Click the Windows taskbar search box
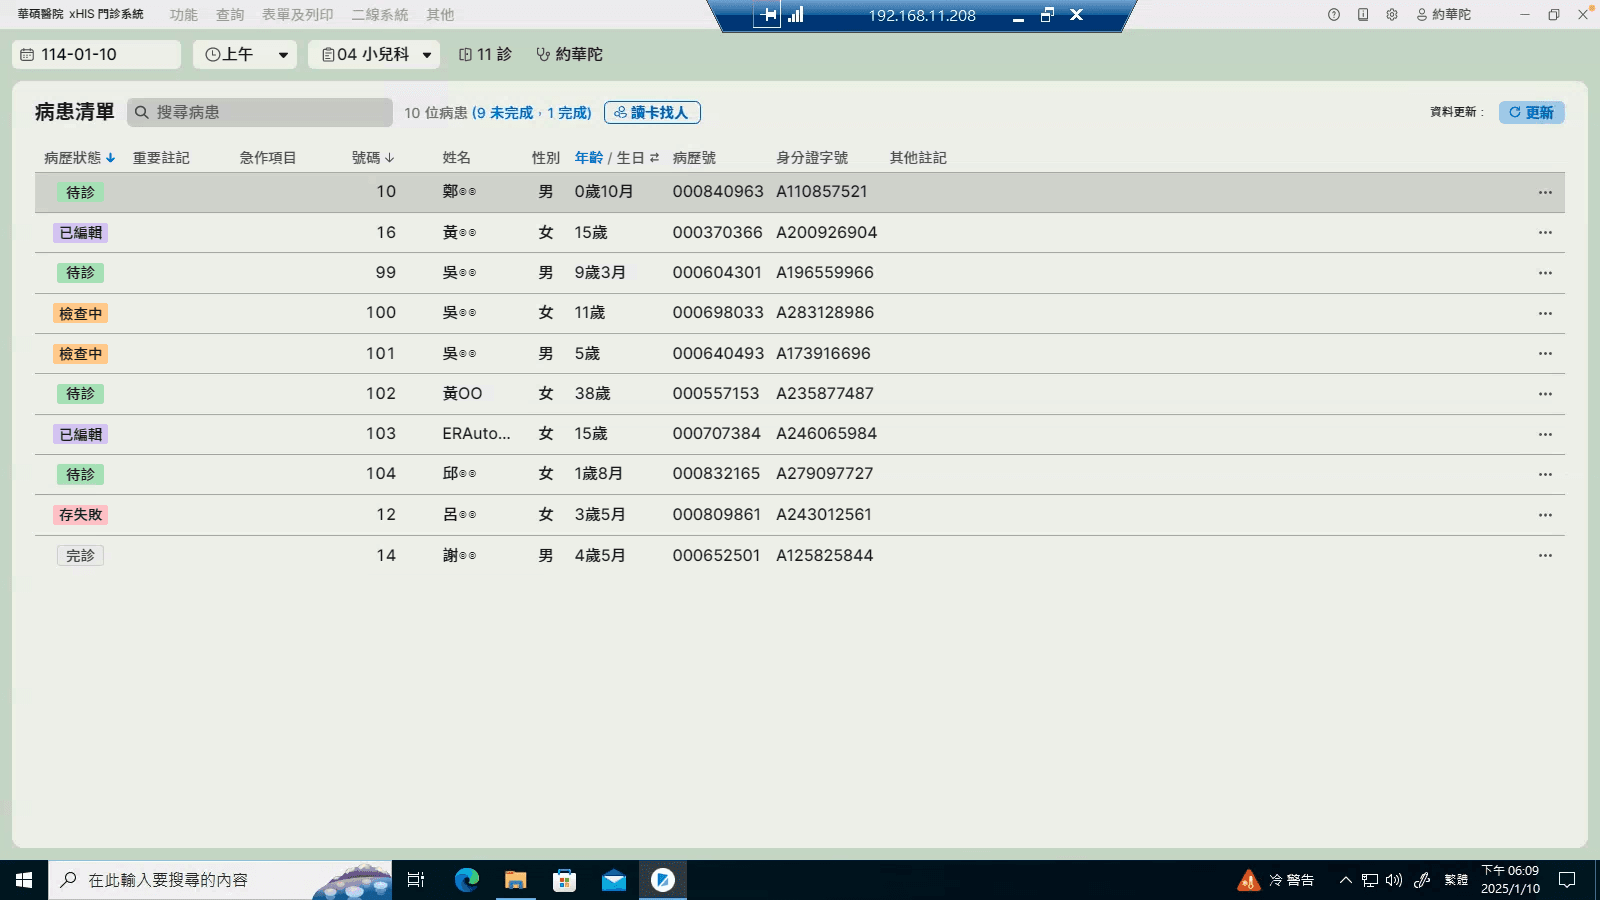The image size is (1600, 900). (220, 880)
